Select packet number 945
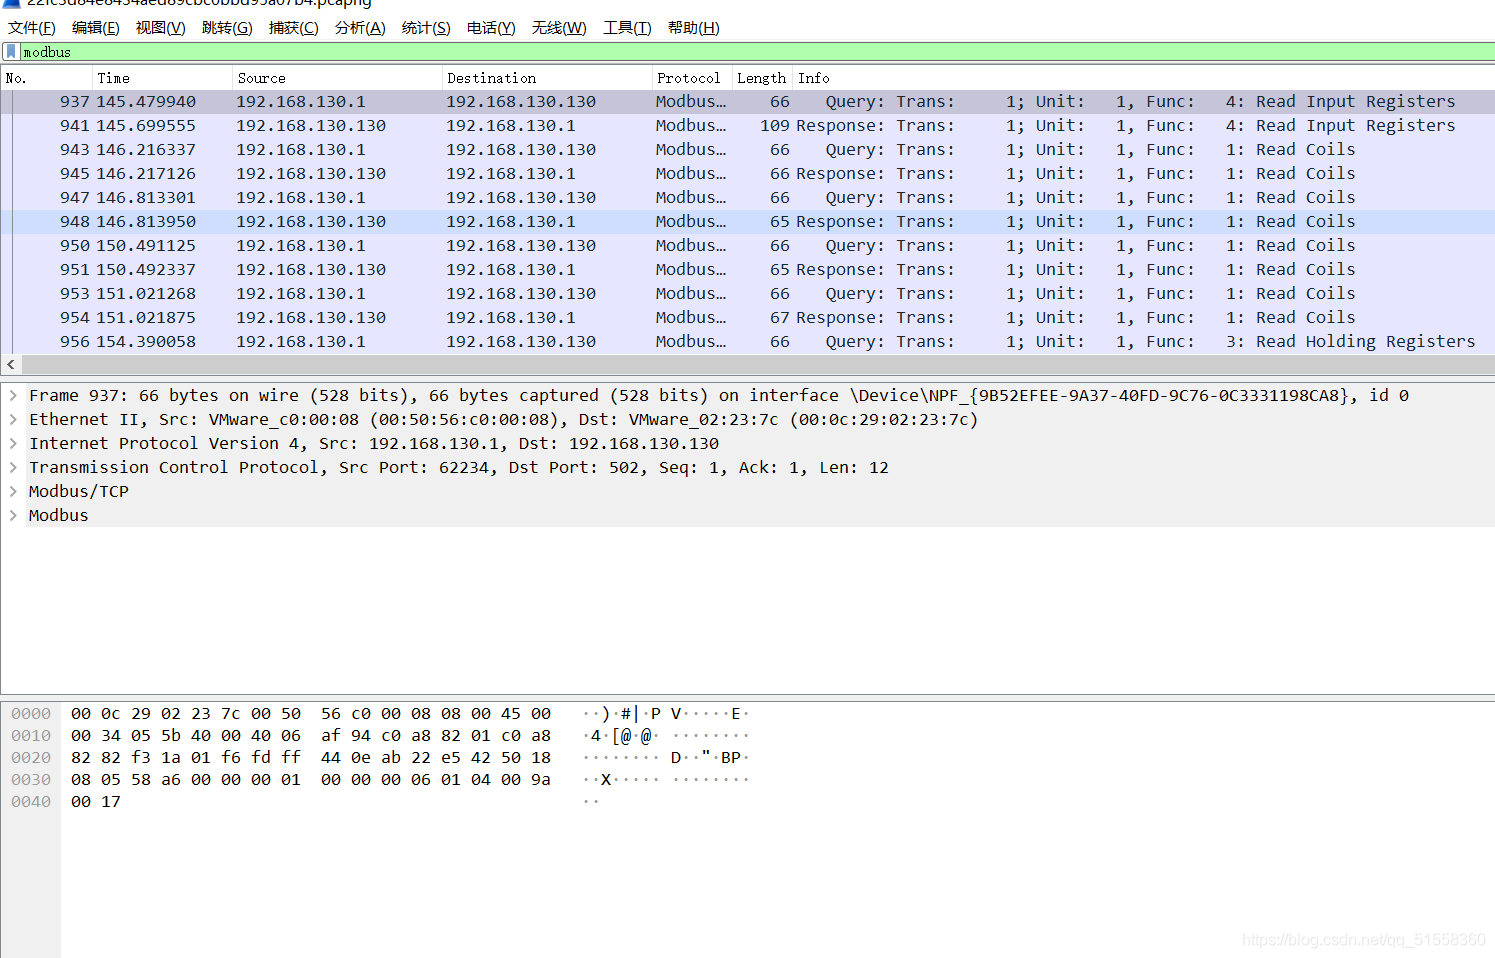This screenshot has width=1495, height=958. click(x=748, y=174)
